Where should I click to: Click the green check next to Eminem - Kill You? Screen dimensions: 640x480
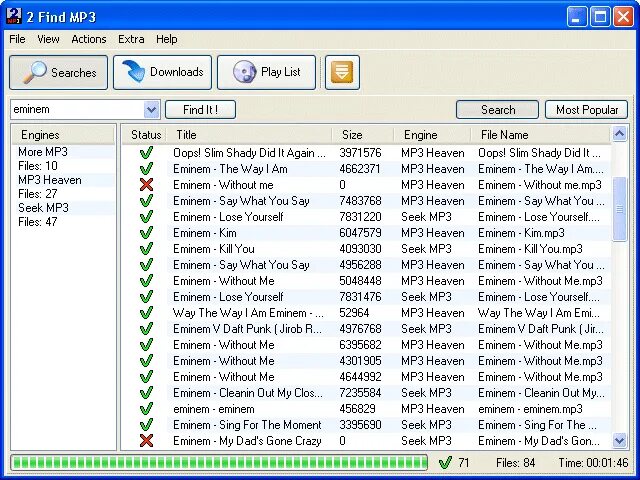146,249
